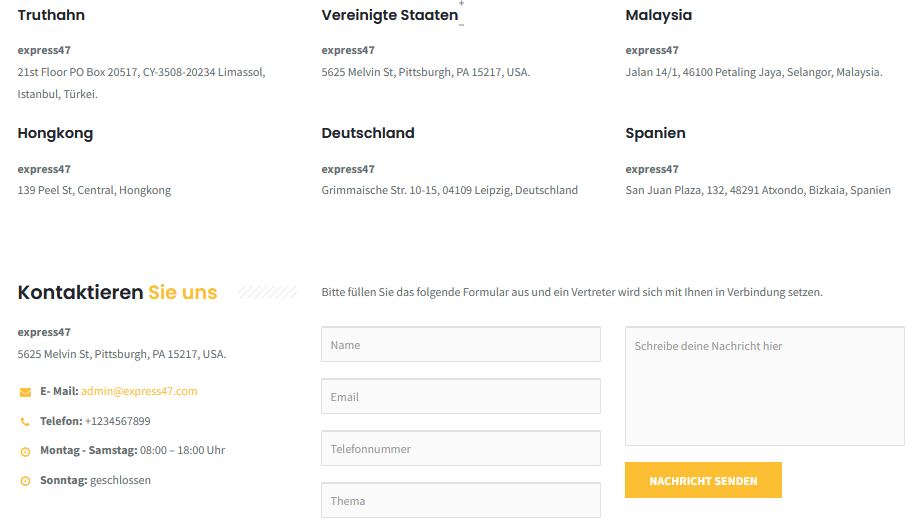The image size is (917, 520).
Task: Click the Hongkong office heading
Action: click(55, 133)
